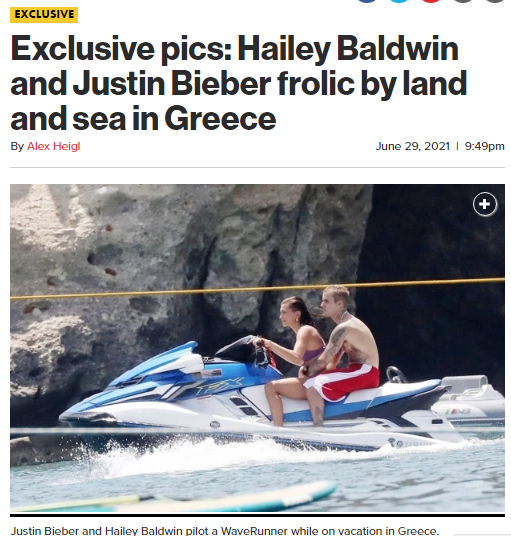
Task: Share article via the red circle icon
Action: coord(431,1)
